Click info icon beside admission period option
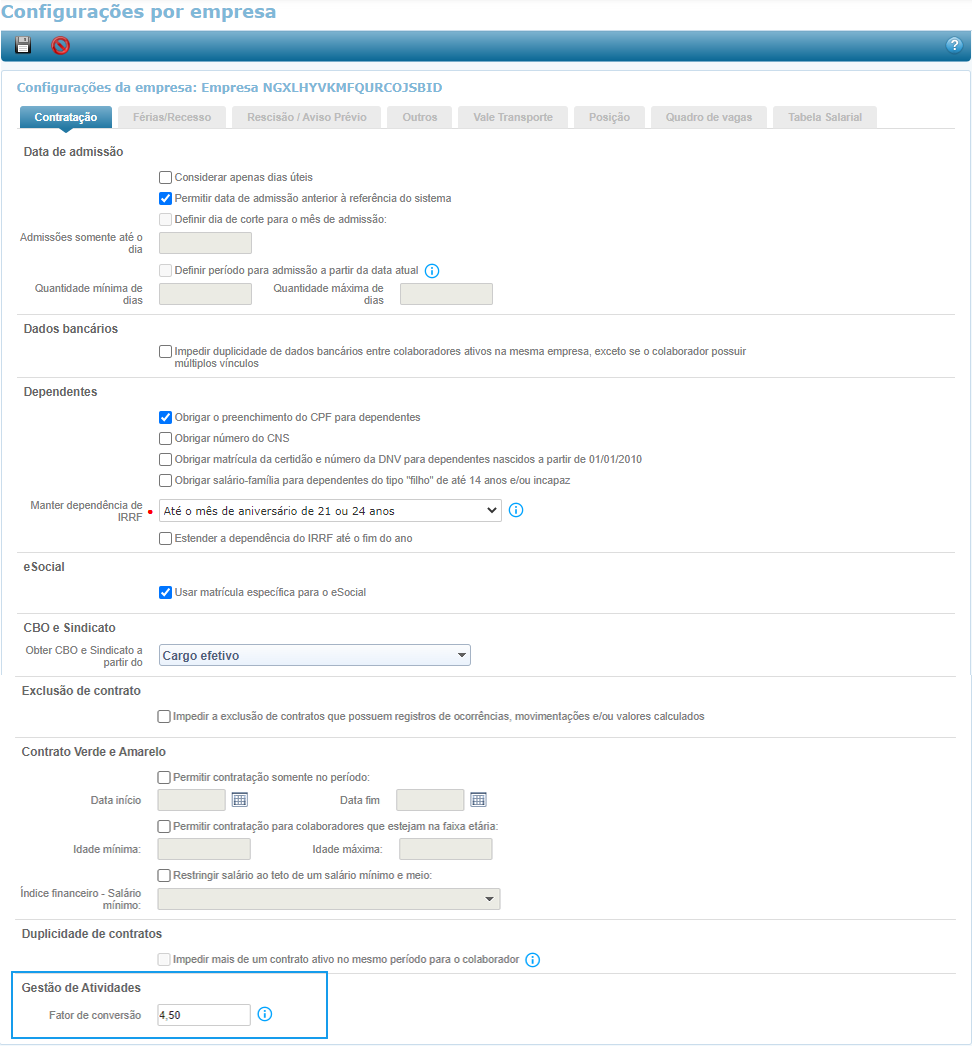Image resolution: width=972 pixels, height=1046 pixels. coord(432,270)
